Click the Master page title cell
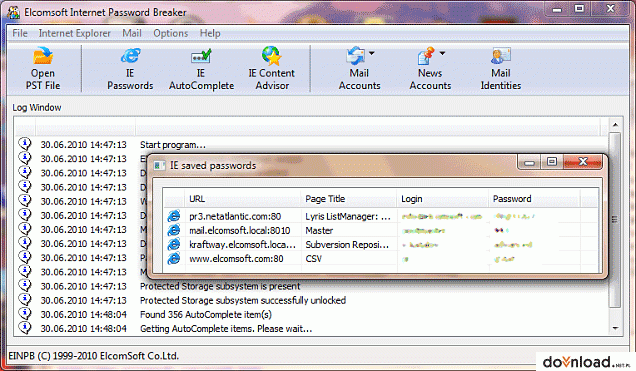 [x=319, y=230]
